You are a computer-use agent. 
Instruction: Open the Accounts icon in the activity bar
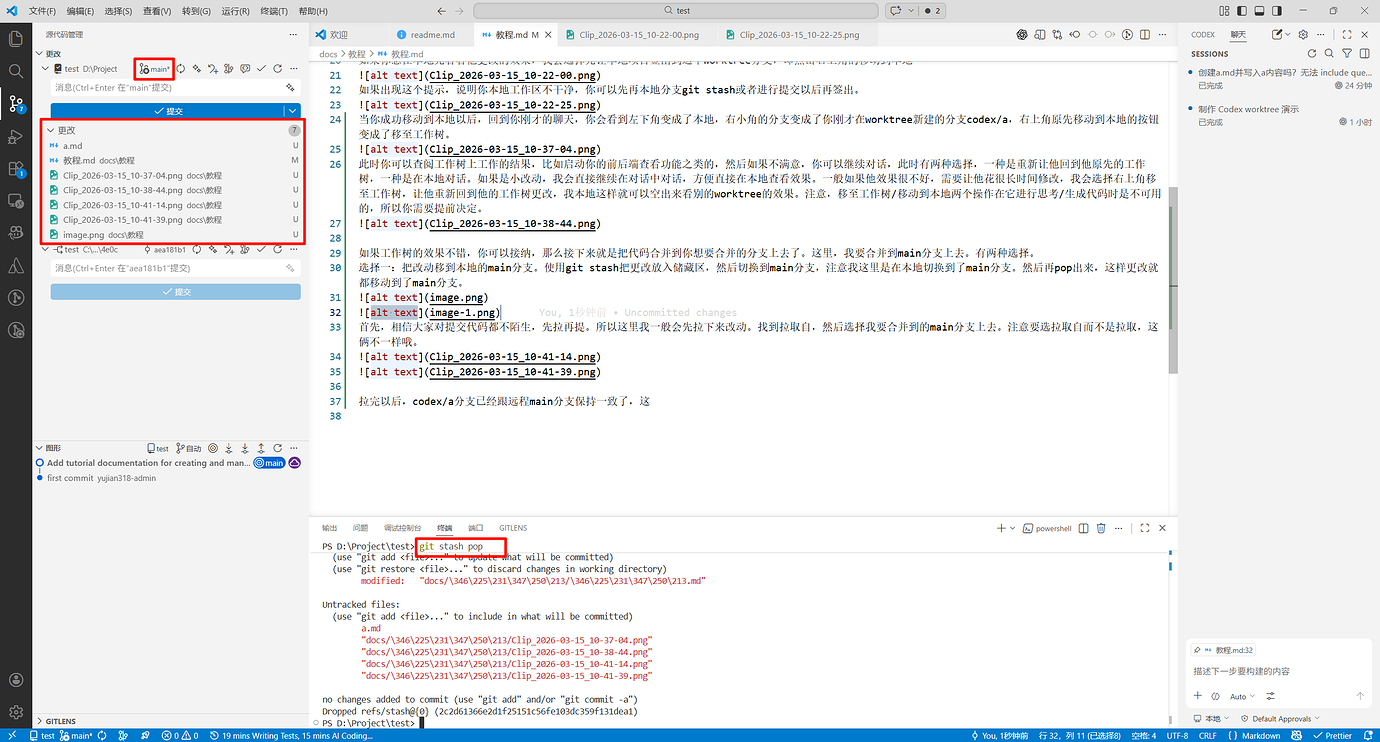pos(16,680)
